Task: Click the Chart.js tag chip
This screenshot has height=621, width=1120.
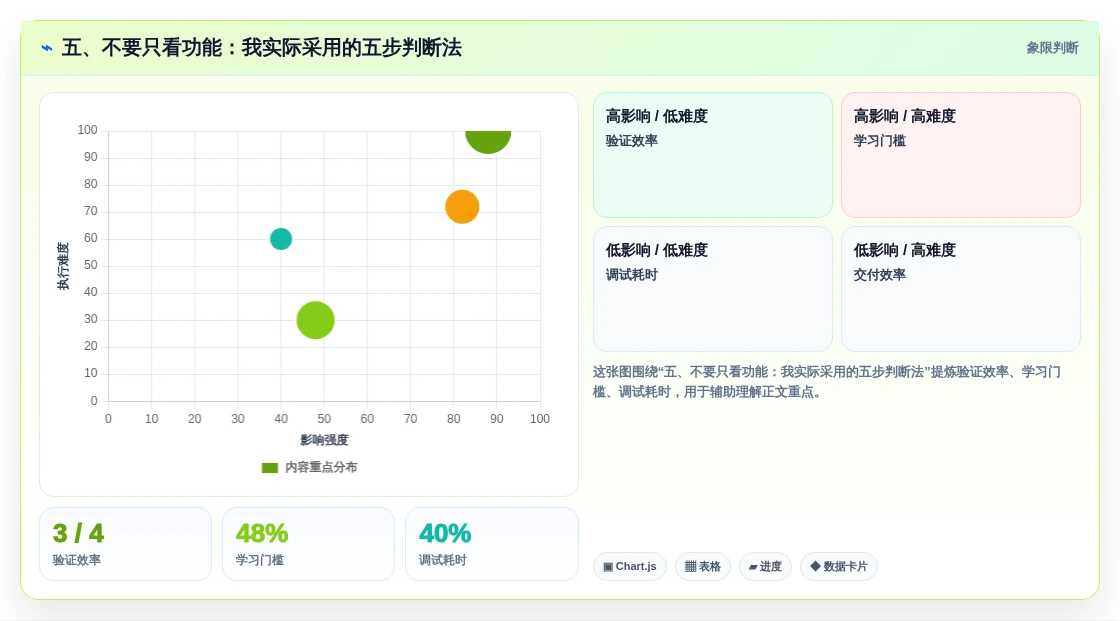Action: click(x=630, y=567)
